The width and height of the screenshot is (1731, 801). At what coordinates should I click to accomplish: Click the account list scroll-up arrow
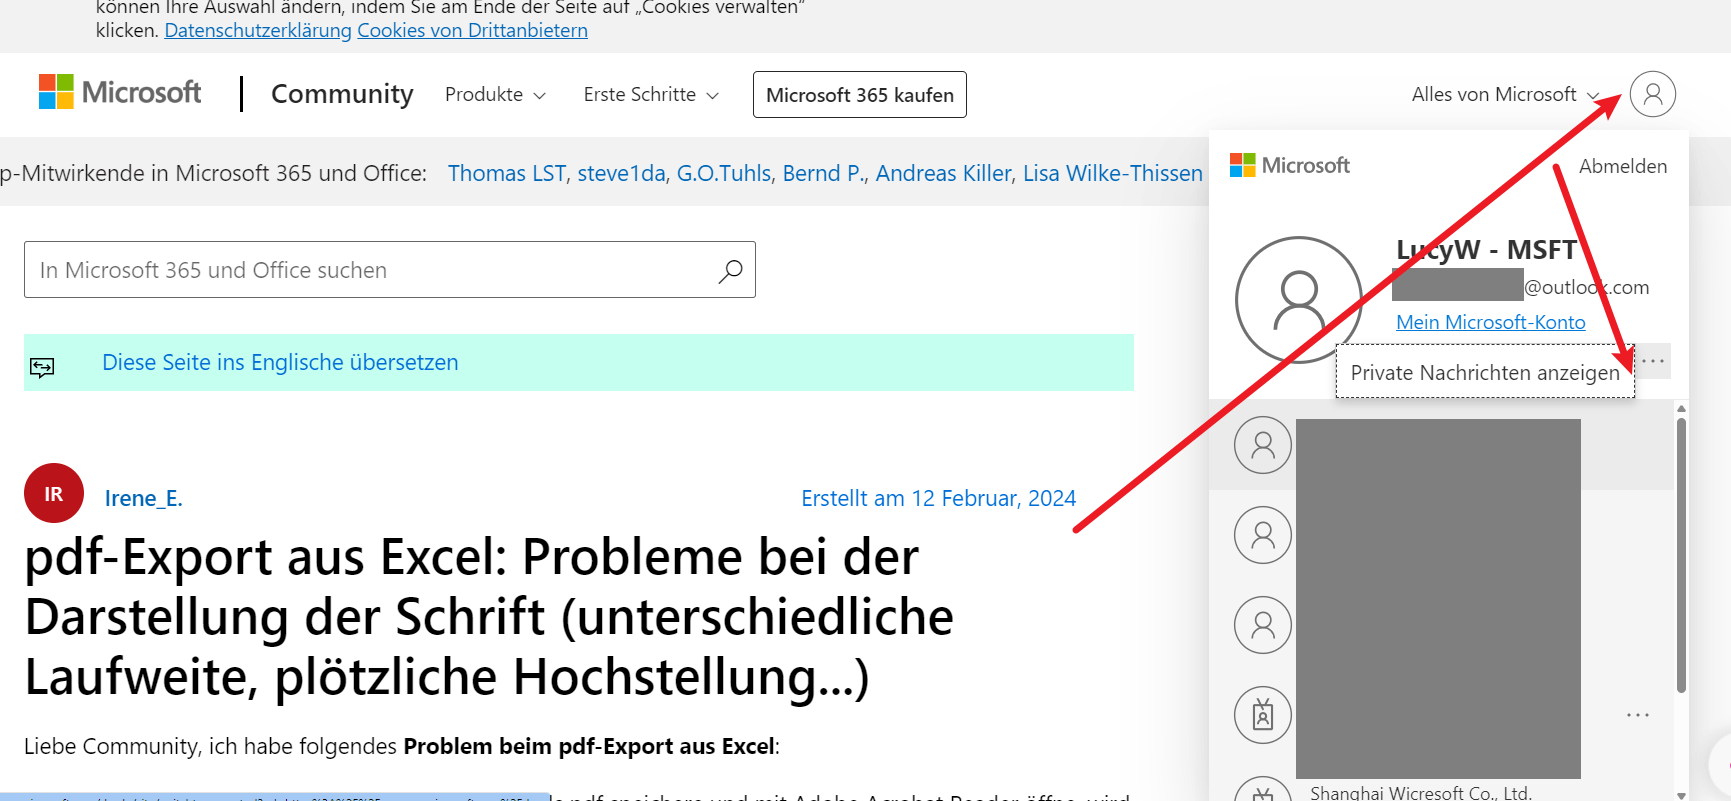click(x=1681, y=408)
